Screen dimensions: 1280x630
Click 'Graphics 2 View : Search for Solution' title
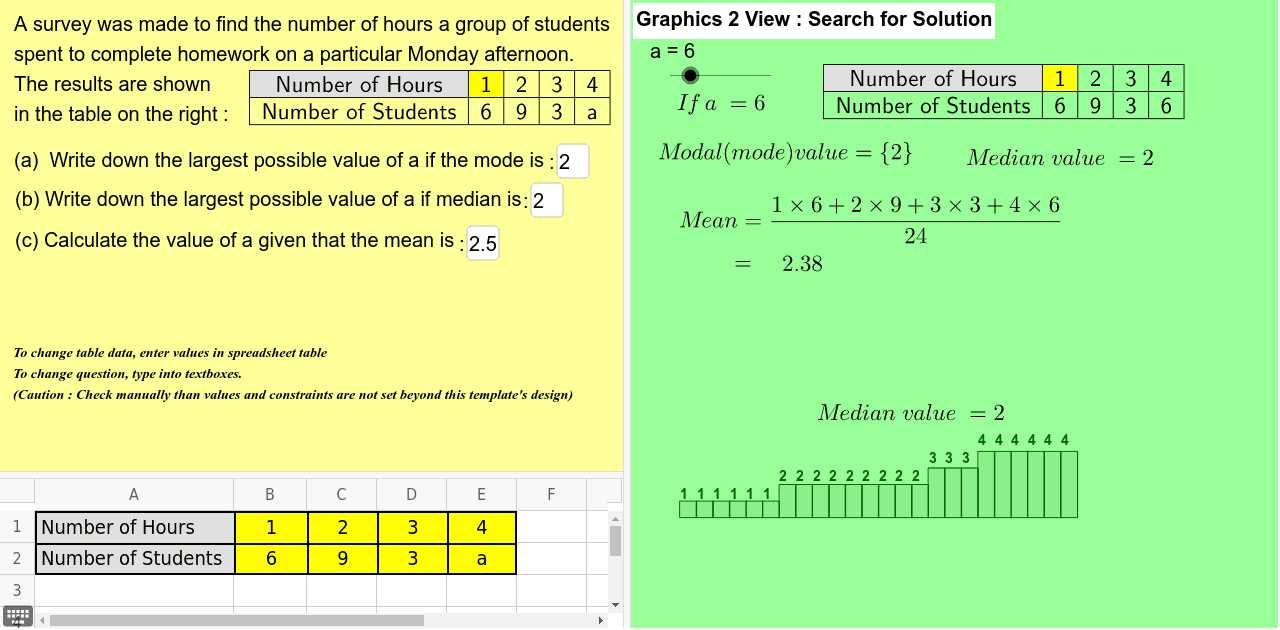[x=814, y=19]
